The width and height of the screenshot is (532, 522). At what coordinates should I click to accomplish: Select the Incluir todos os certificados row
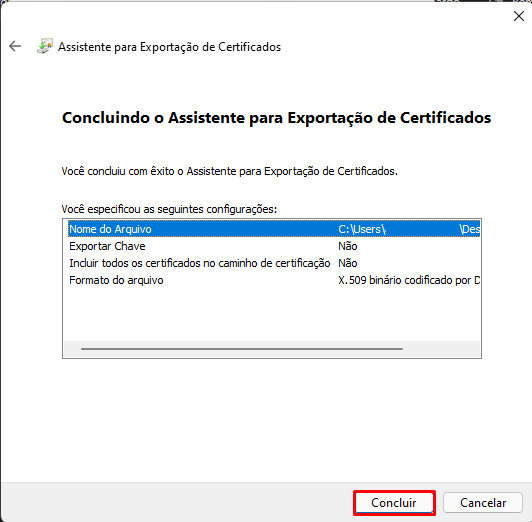274,263
